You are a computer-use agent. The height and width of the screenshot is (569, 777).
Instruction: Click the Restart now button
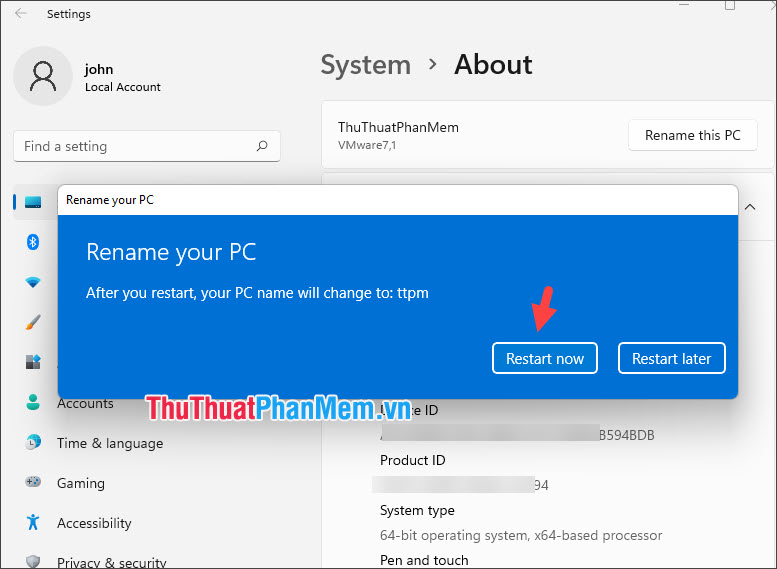(545, 358)
